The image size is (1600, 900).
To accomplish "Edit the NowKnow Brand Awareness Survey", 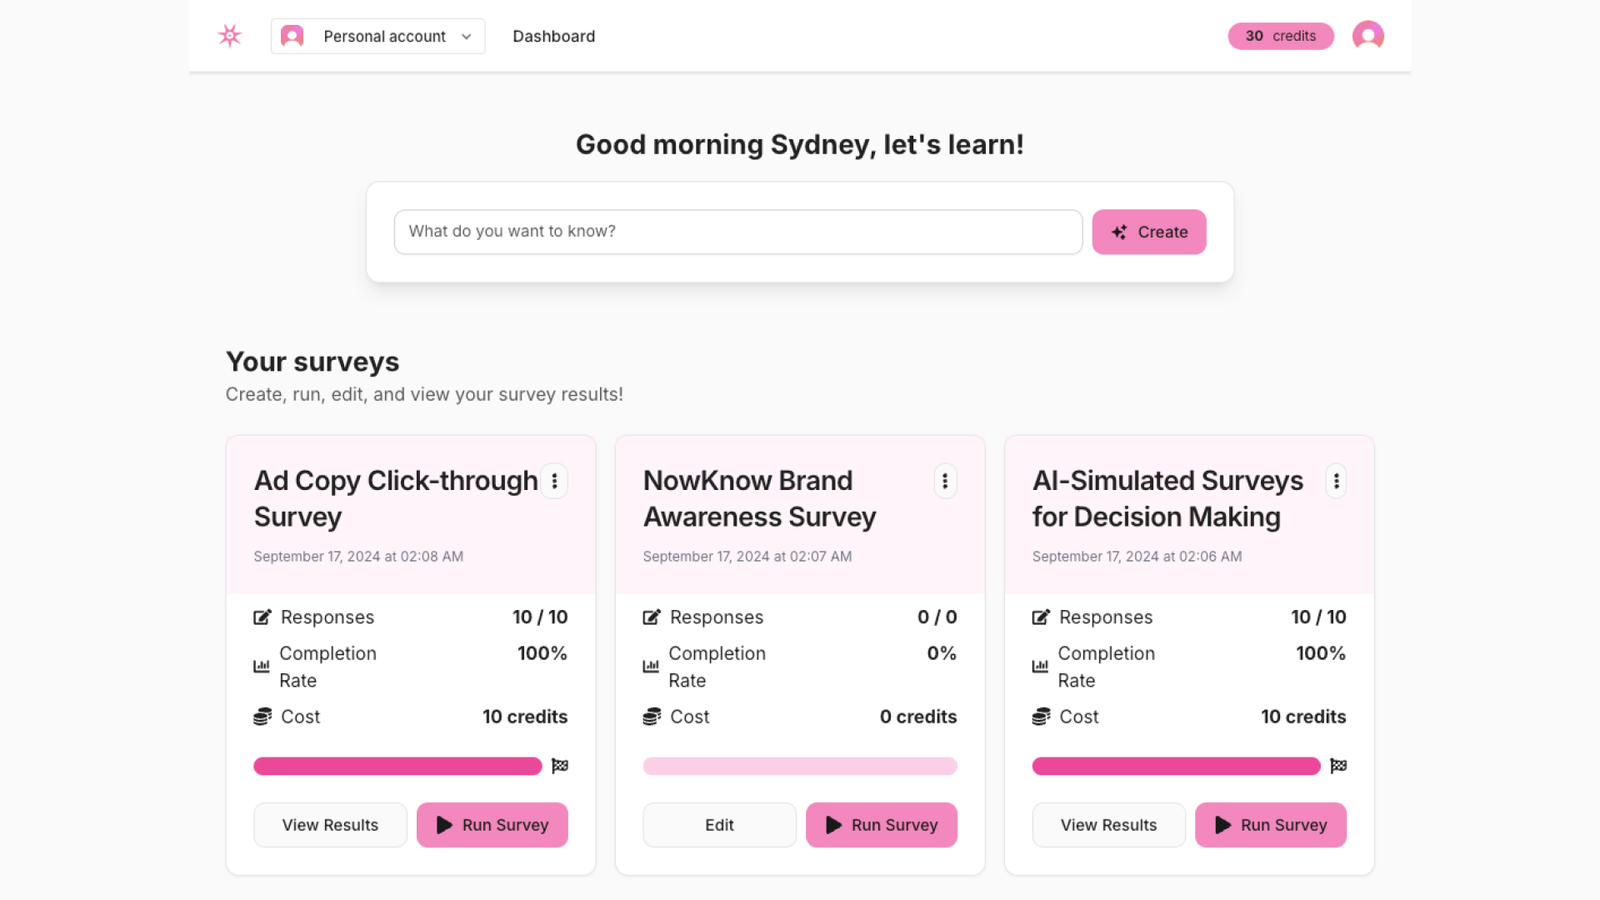I will (719, 825).
